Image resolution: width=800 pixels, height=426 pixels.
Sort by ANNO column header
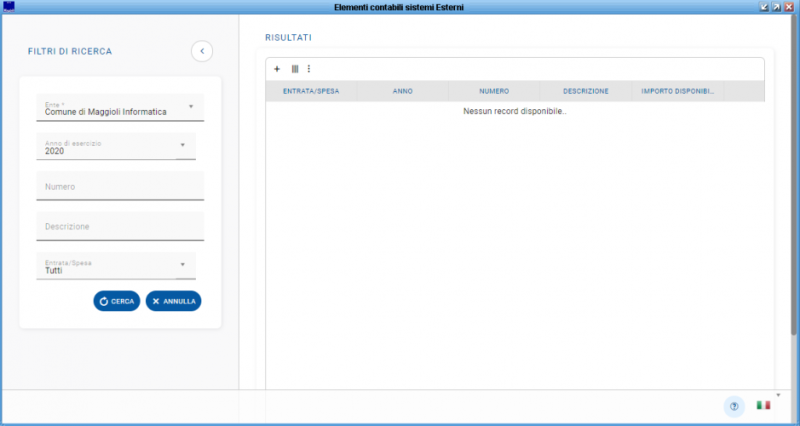coord(403,91)
